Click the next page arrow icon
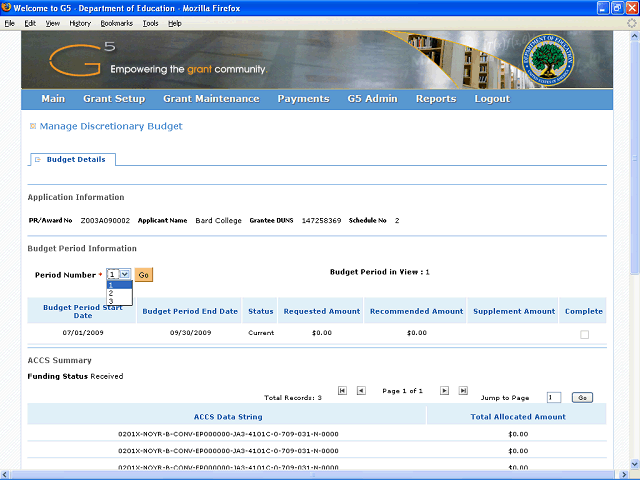 click(x=445, y=391)
